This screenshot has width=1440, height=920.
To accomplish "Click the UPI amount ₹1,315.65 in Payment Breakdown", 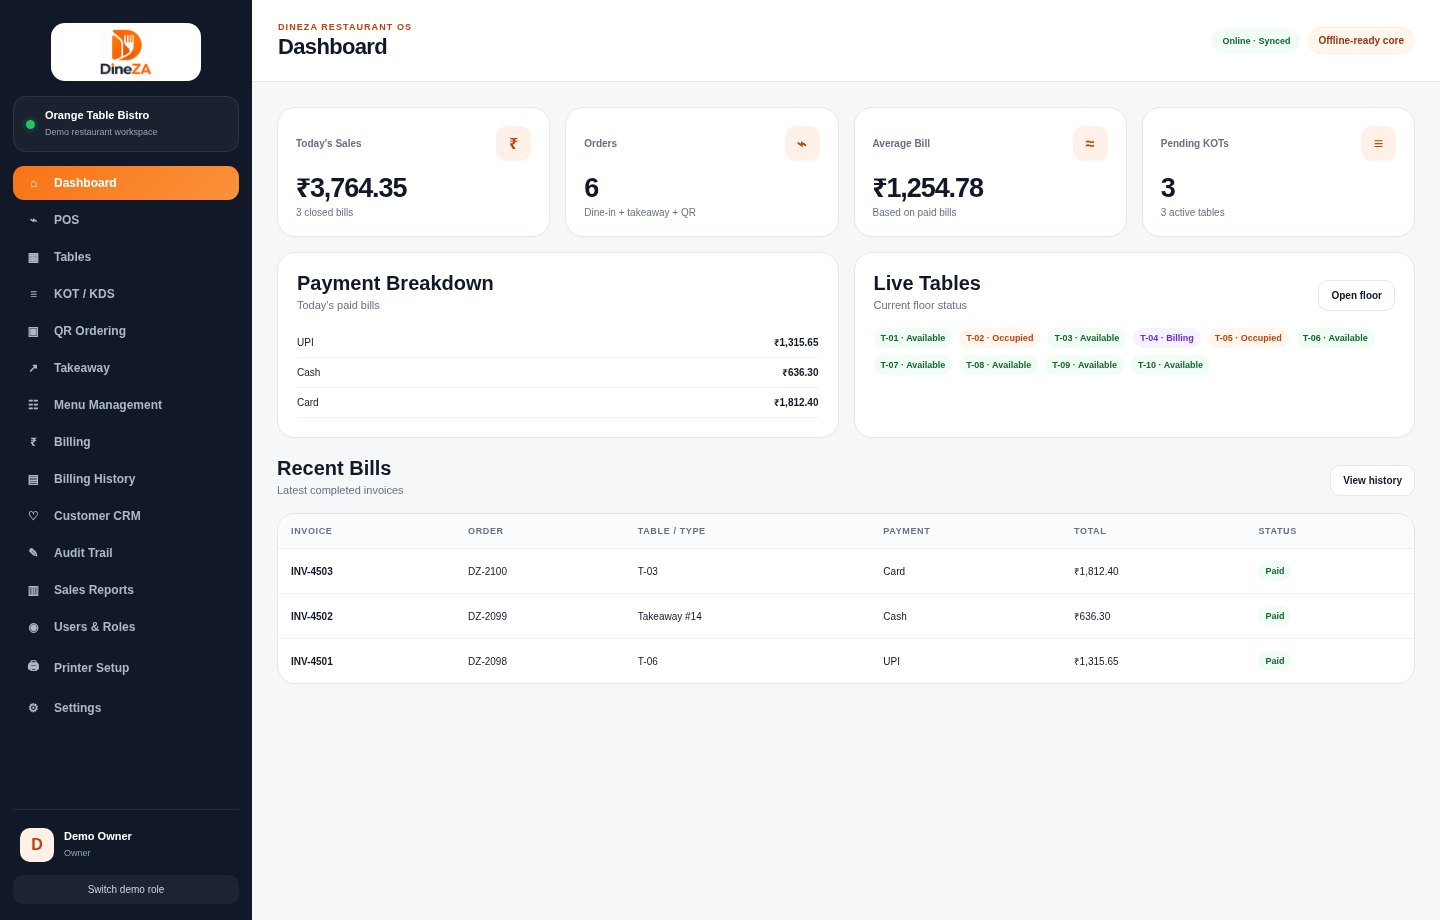I will [x=796, y=343].
